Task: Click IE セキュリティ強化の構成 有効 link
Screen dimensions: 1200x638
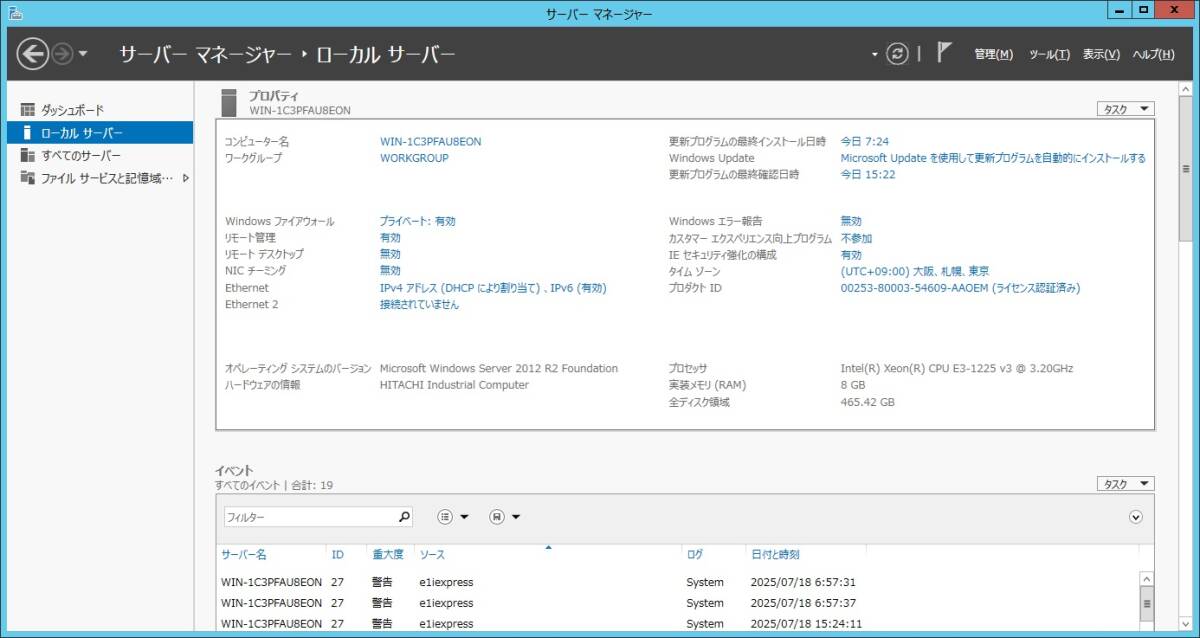Action: pos(850,255)
